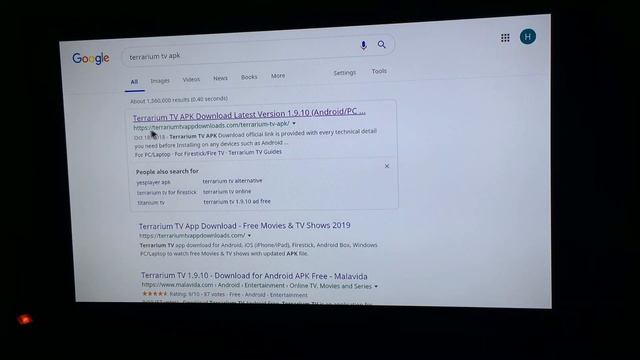Click the Google logo
The height and width of the screenshot is (360, 640).
click(91, 58)
